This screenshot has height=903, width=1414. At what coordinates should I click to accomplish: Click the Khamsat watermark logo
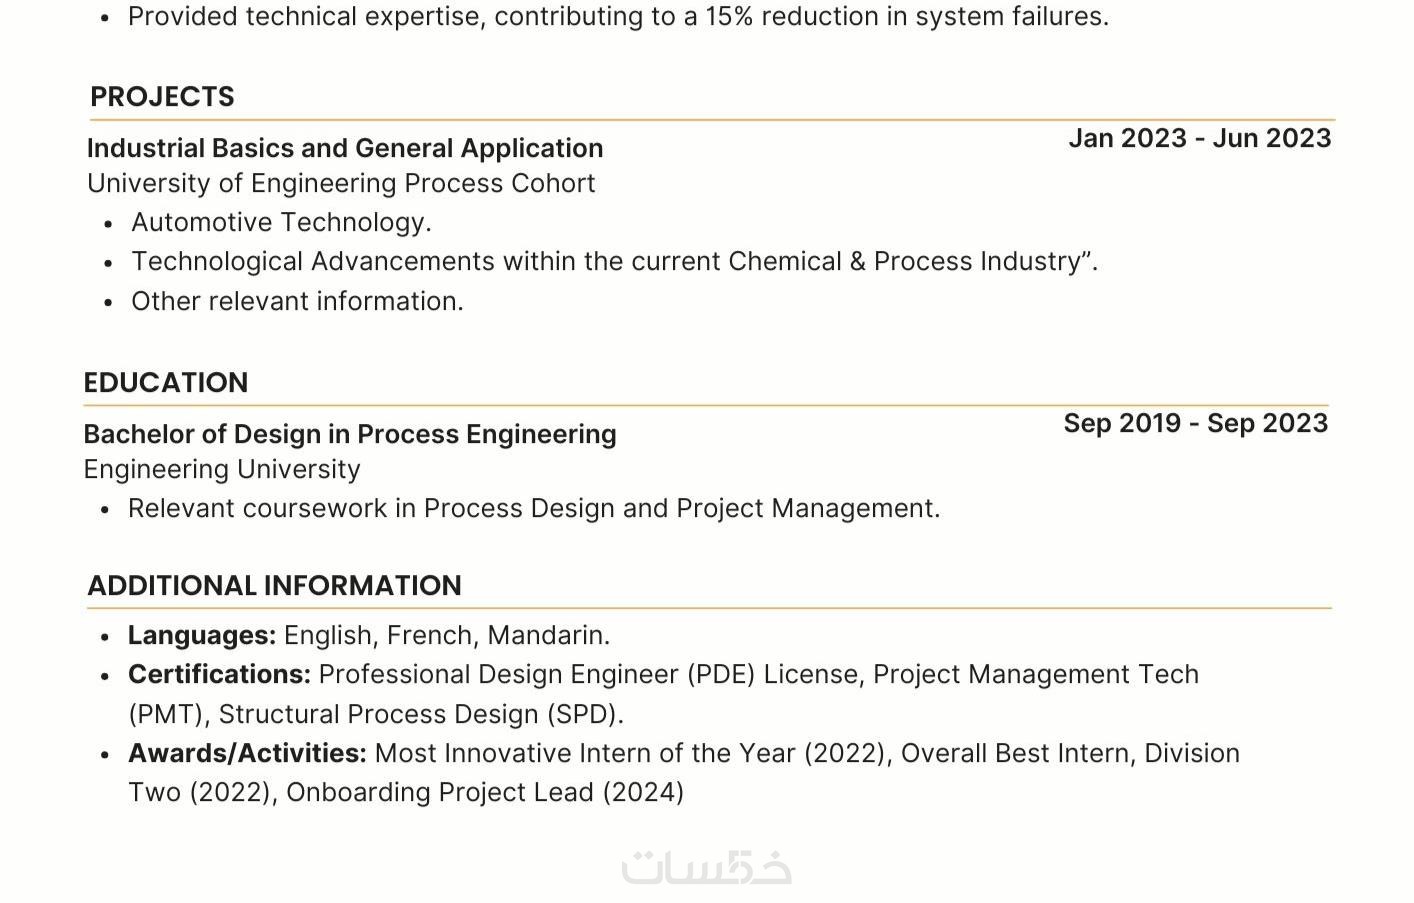coord(706,866)
